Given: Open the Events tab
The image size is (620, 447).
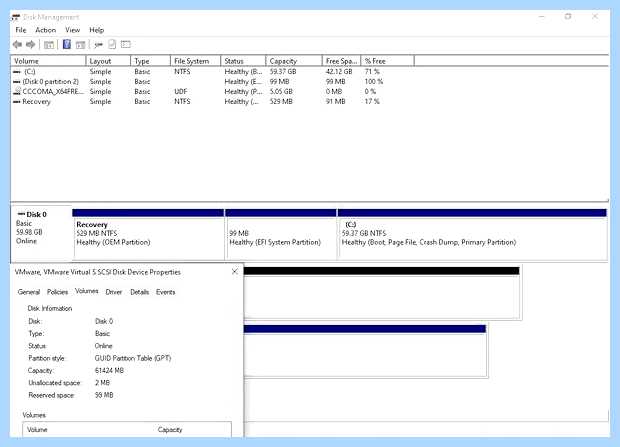Looking at the screenshot, I should (x=165, y=292).
